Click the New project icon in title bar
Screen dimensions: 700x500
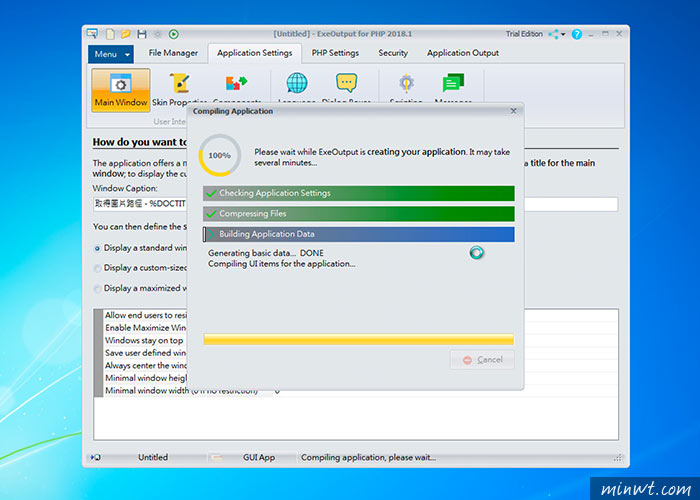(110, 34)
